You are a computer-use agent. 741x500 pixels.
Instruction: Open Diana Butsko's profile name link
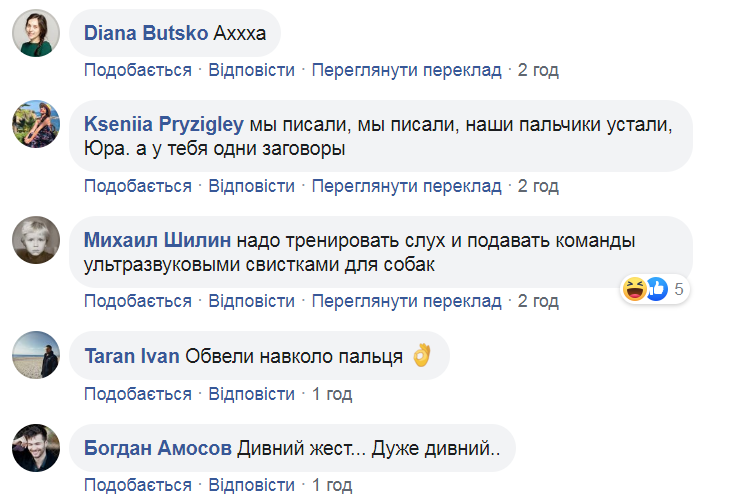(x=146, y=33)
